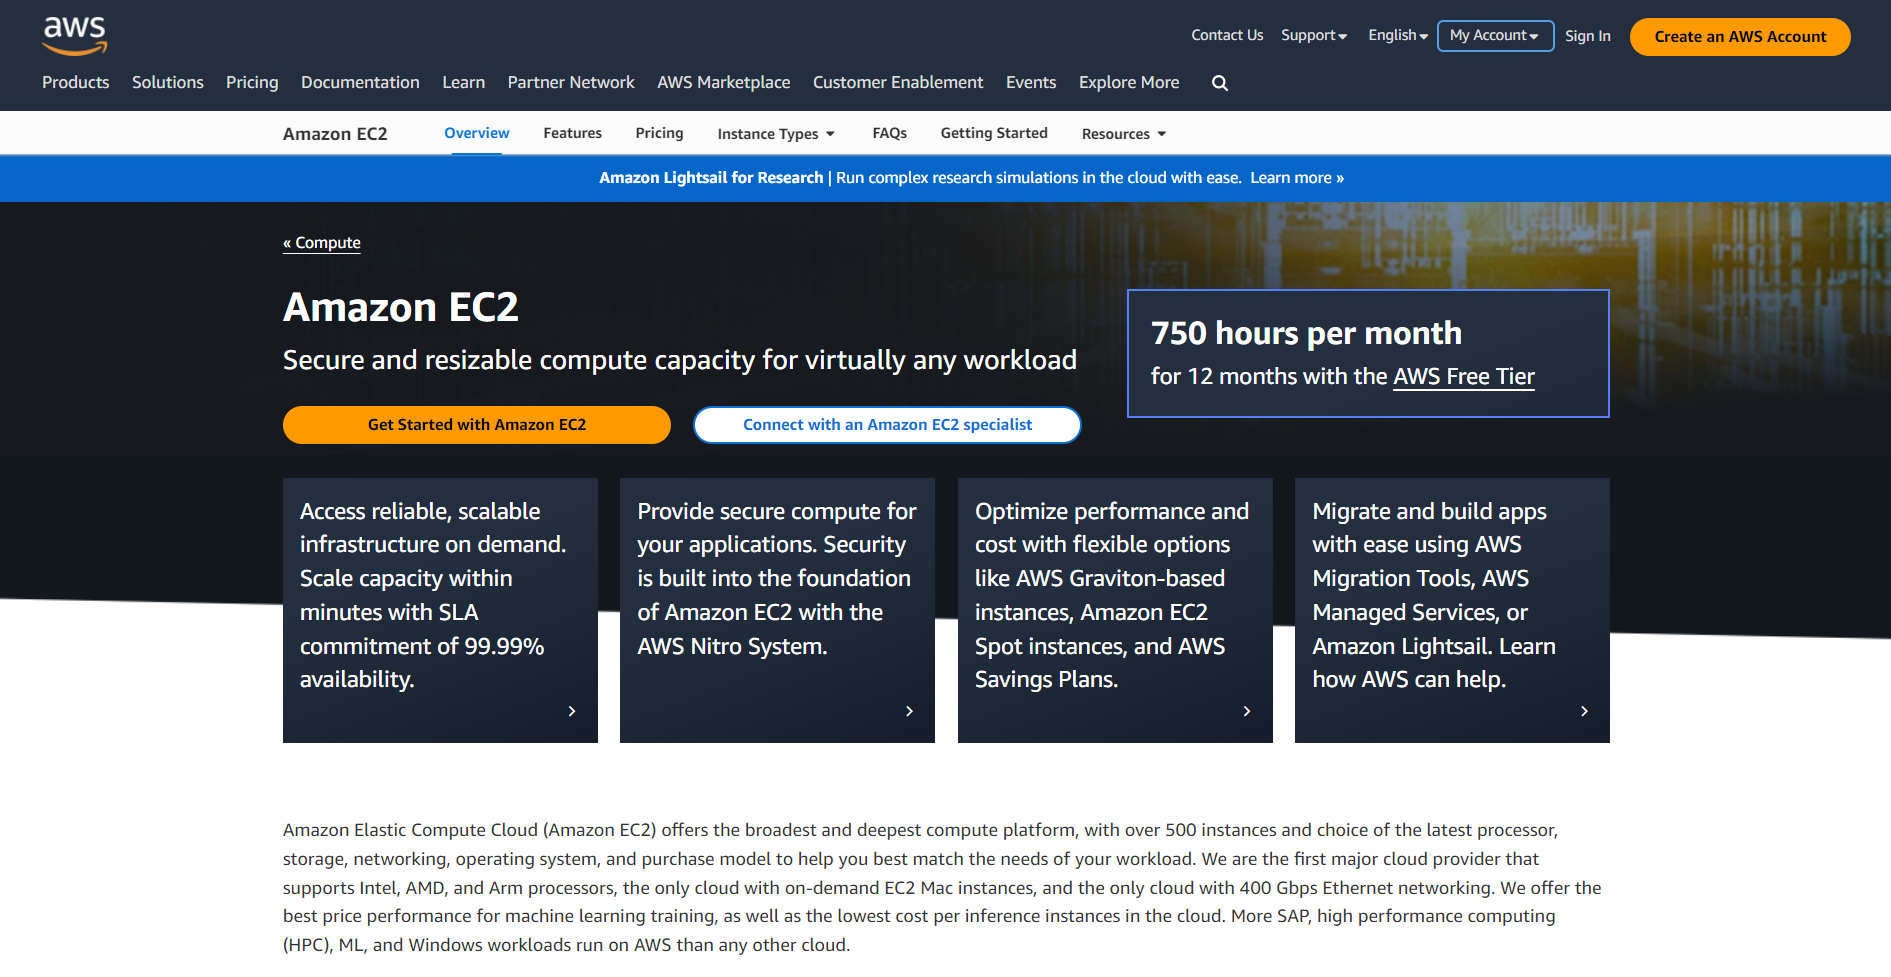Go back to the Compute breadcrumb

tap(322, 243)
